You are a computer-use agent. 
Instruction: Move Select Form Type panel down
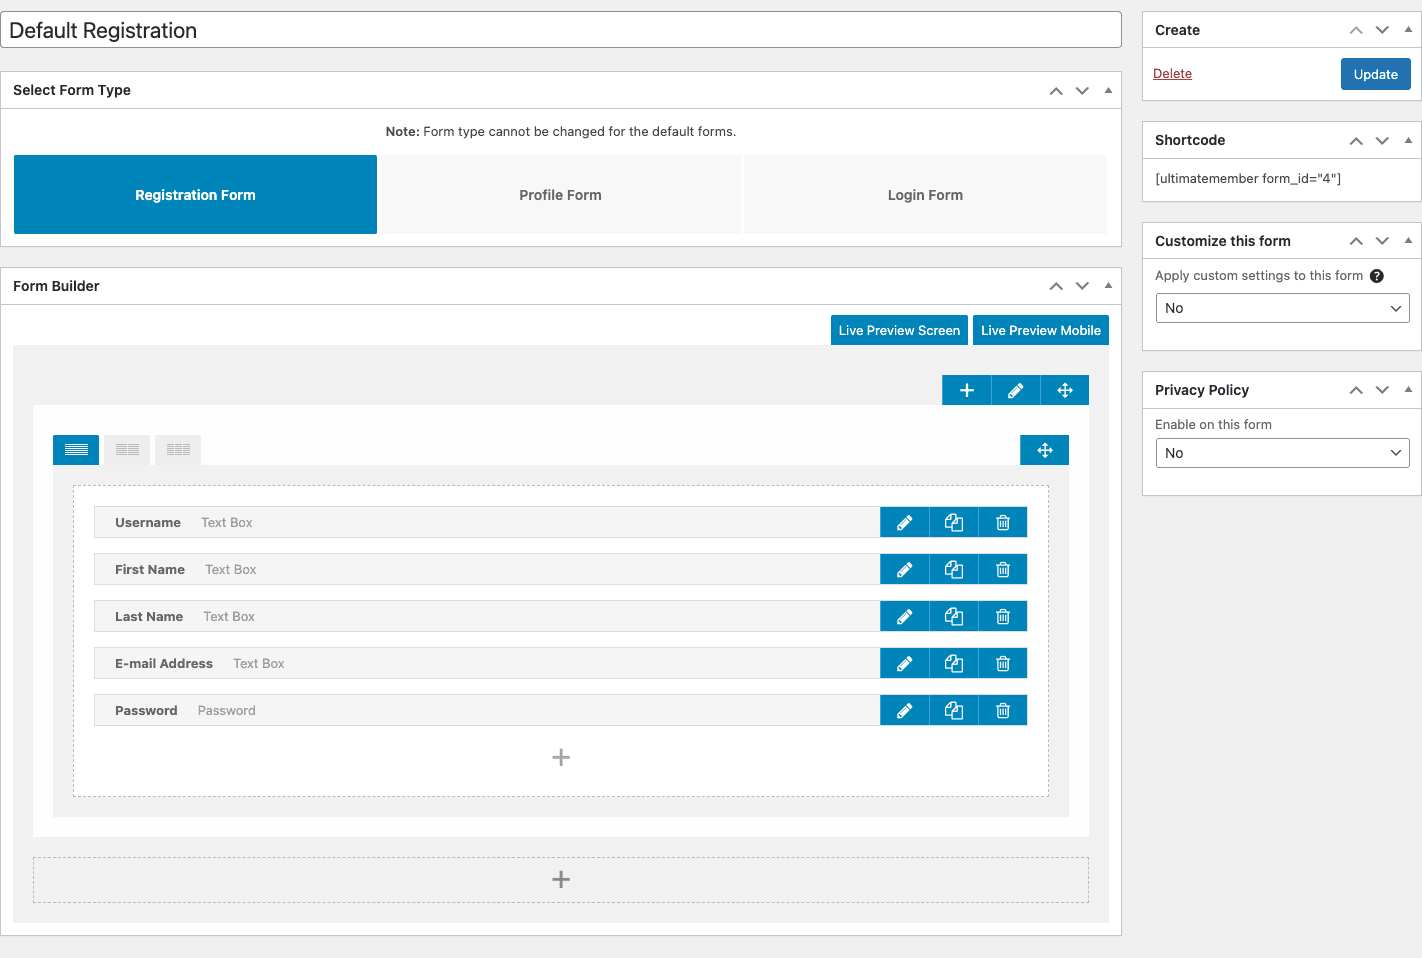(x=1082, y=90)
